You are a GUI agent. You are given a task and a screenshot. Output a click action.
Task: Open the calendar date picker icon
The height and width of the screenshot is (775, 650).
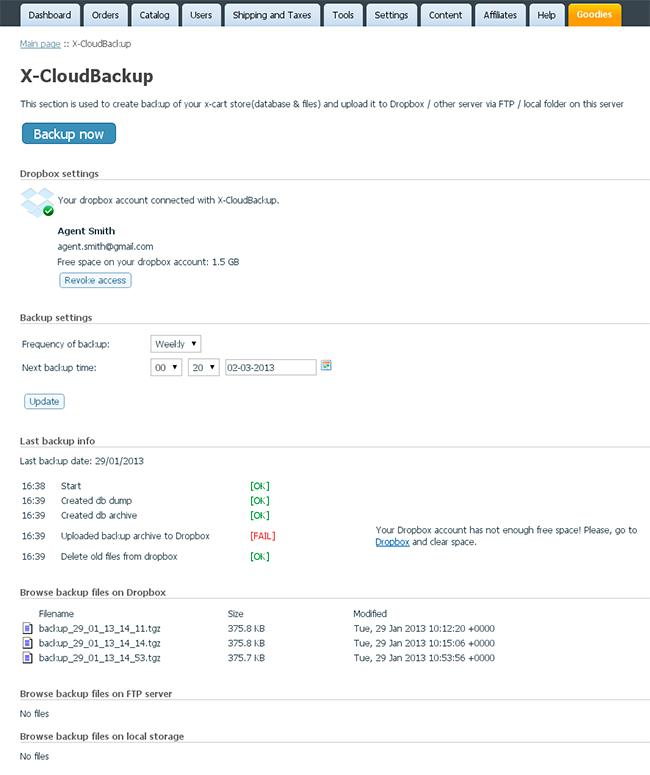coord(326,365)
